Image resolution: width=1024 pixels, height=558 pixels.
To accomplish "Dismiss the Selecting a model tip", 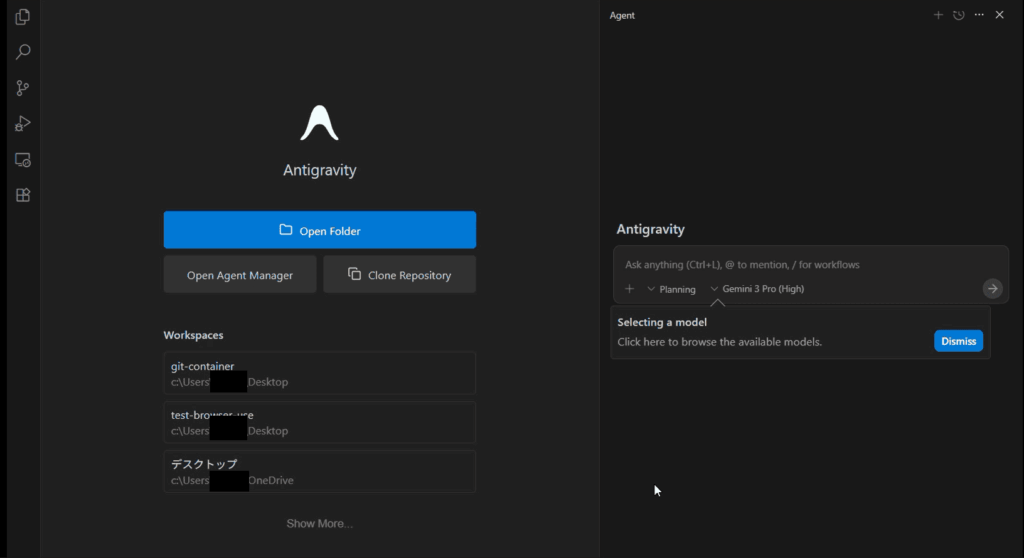I will tap(958, 341).
